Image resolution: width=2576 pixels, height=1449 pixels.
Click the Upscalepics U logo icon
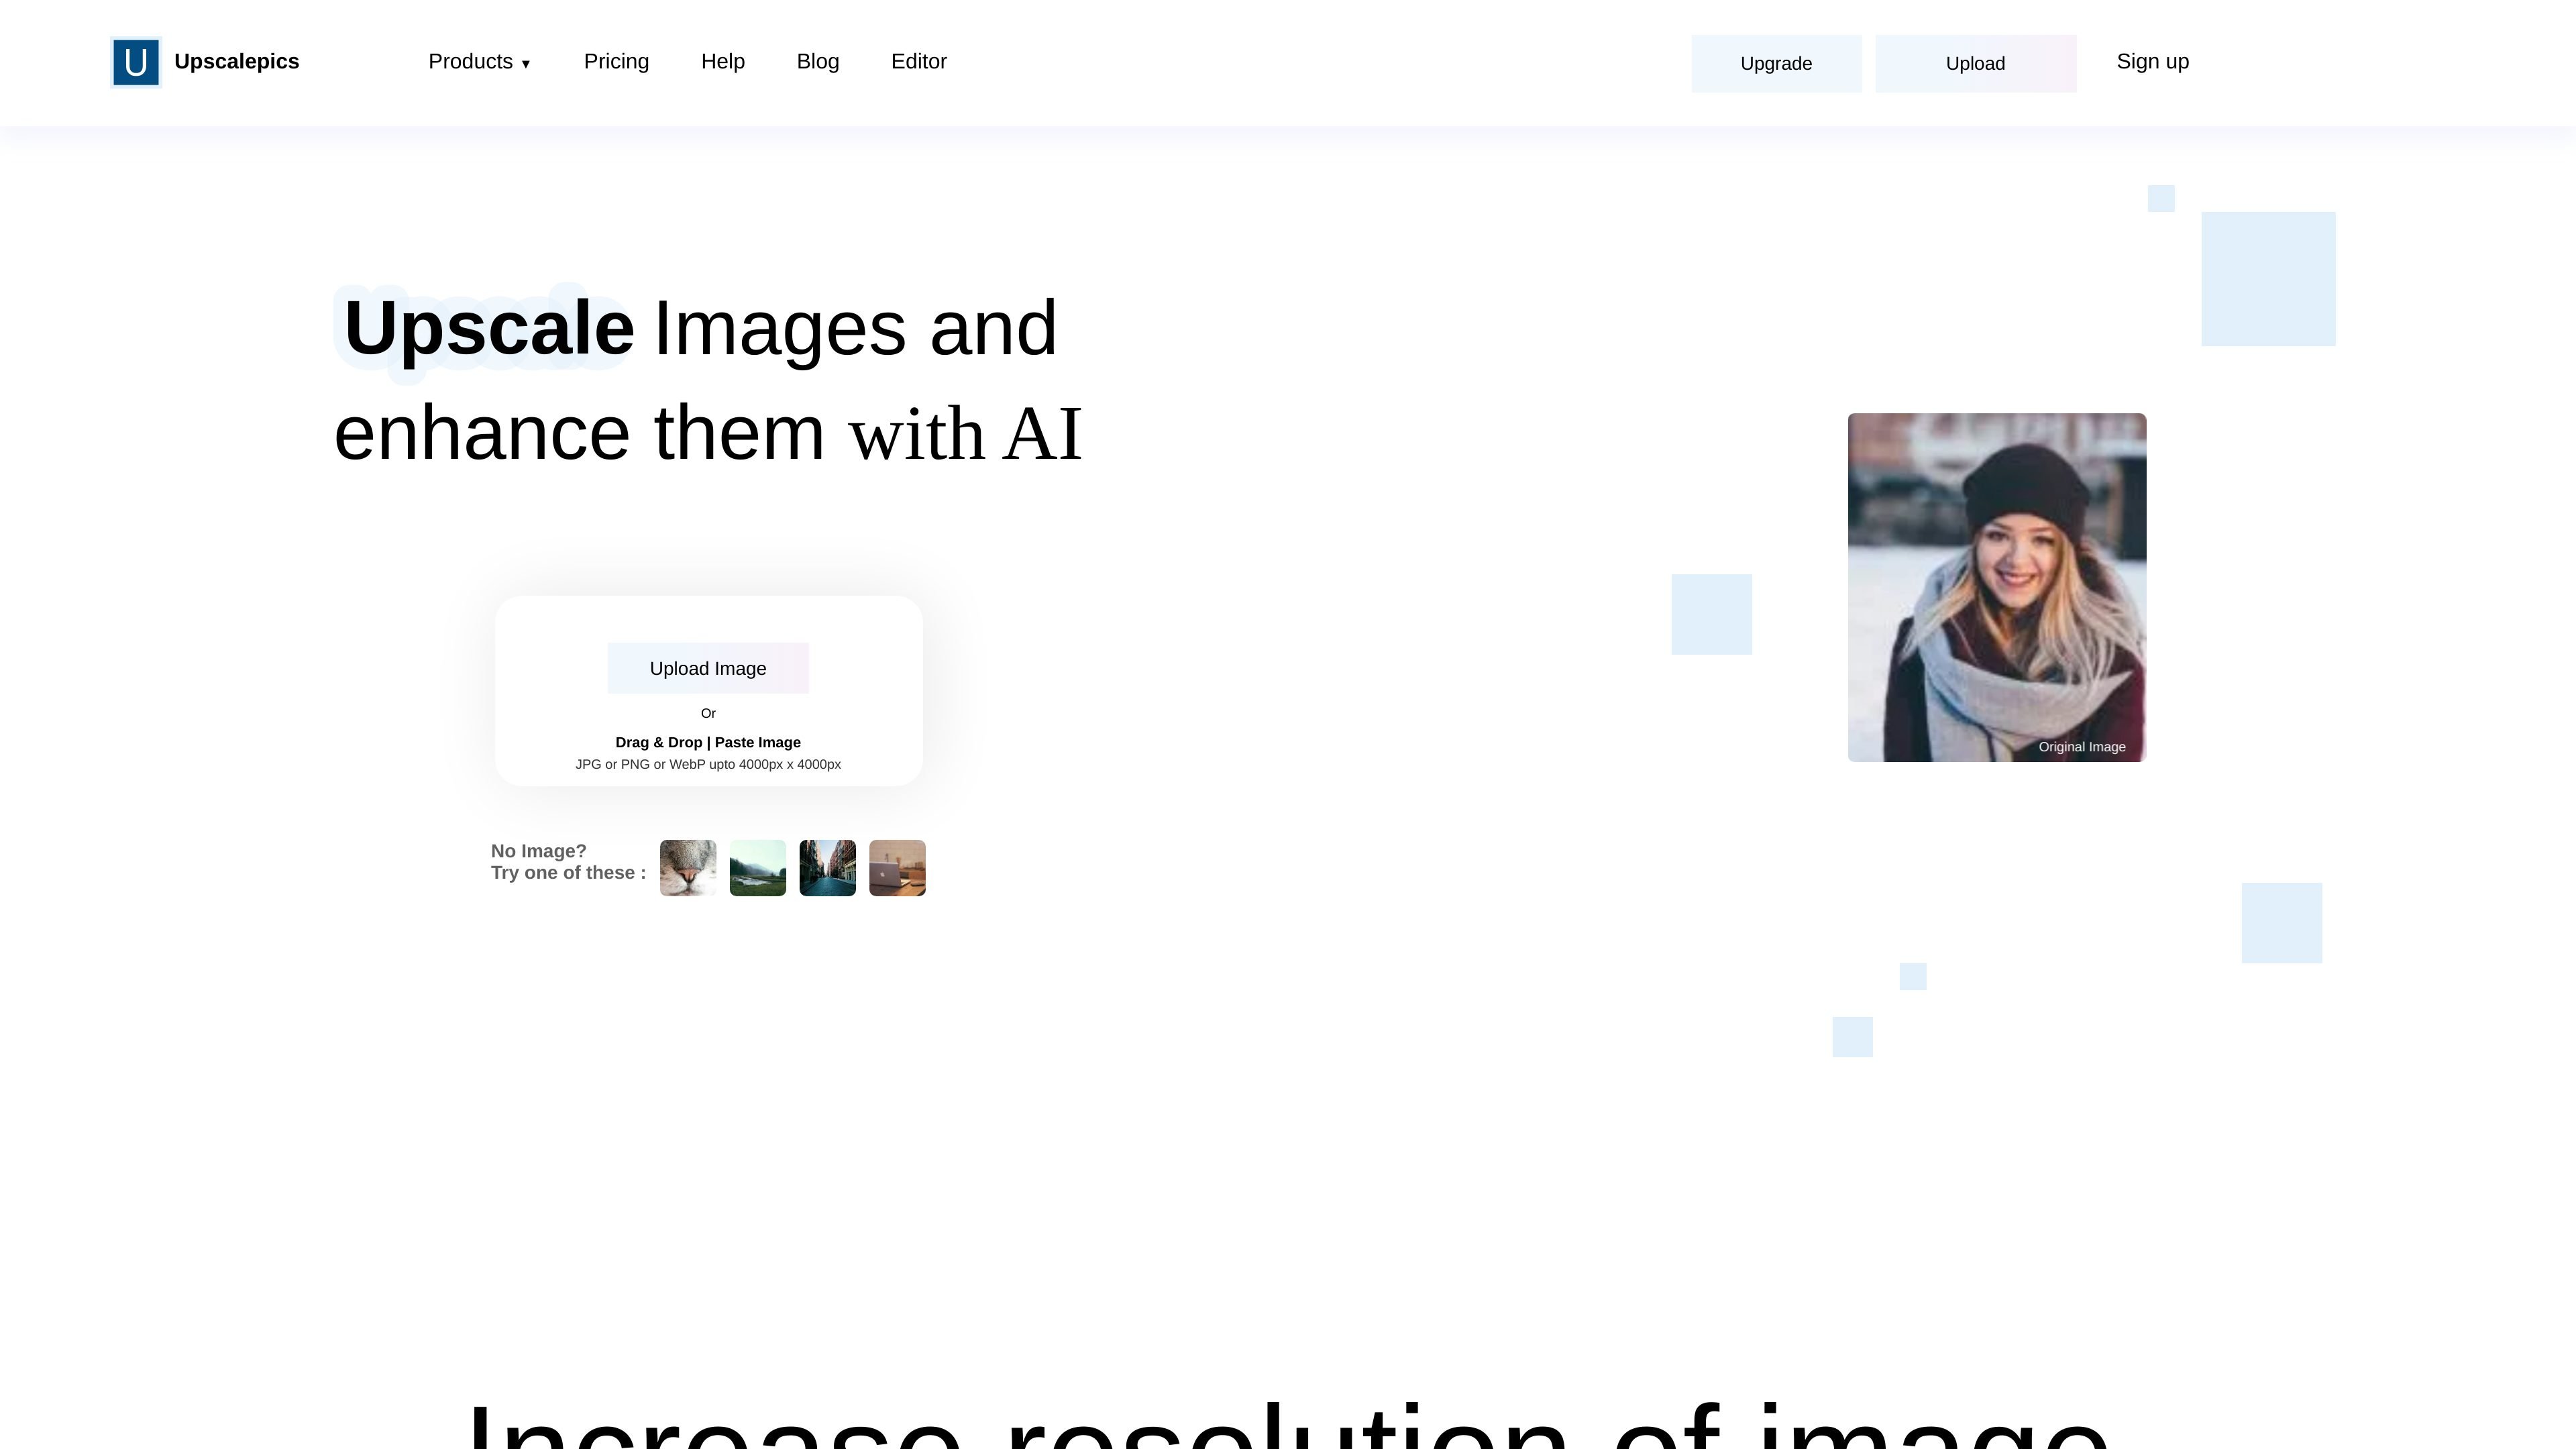click(136, 62)
